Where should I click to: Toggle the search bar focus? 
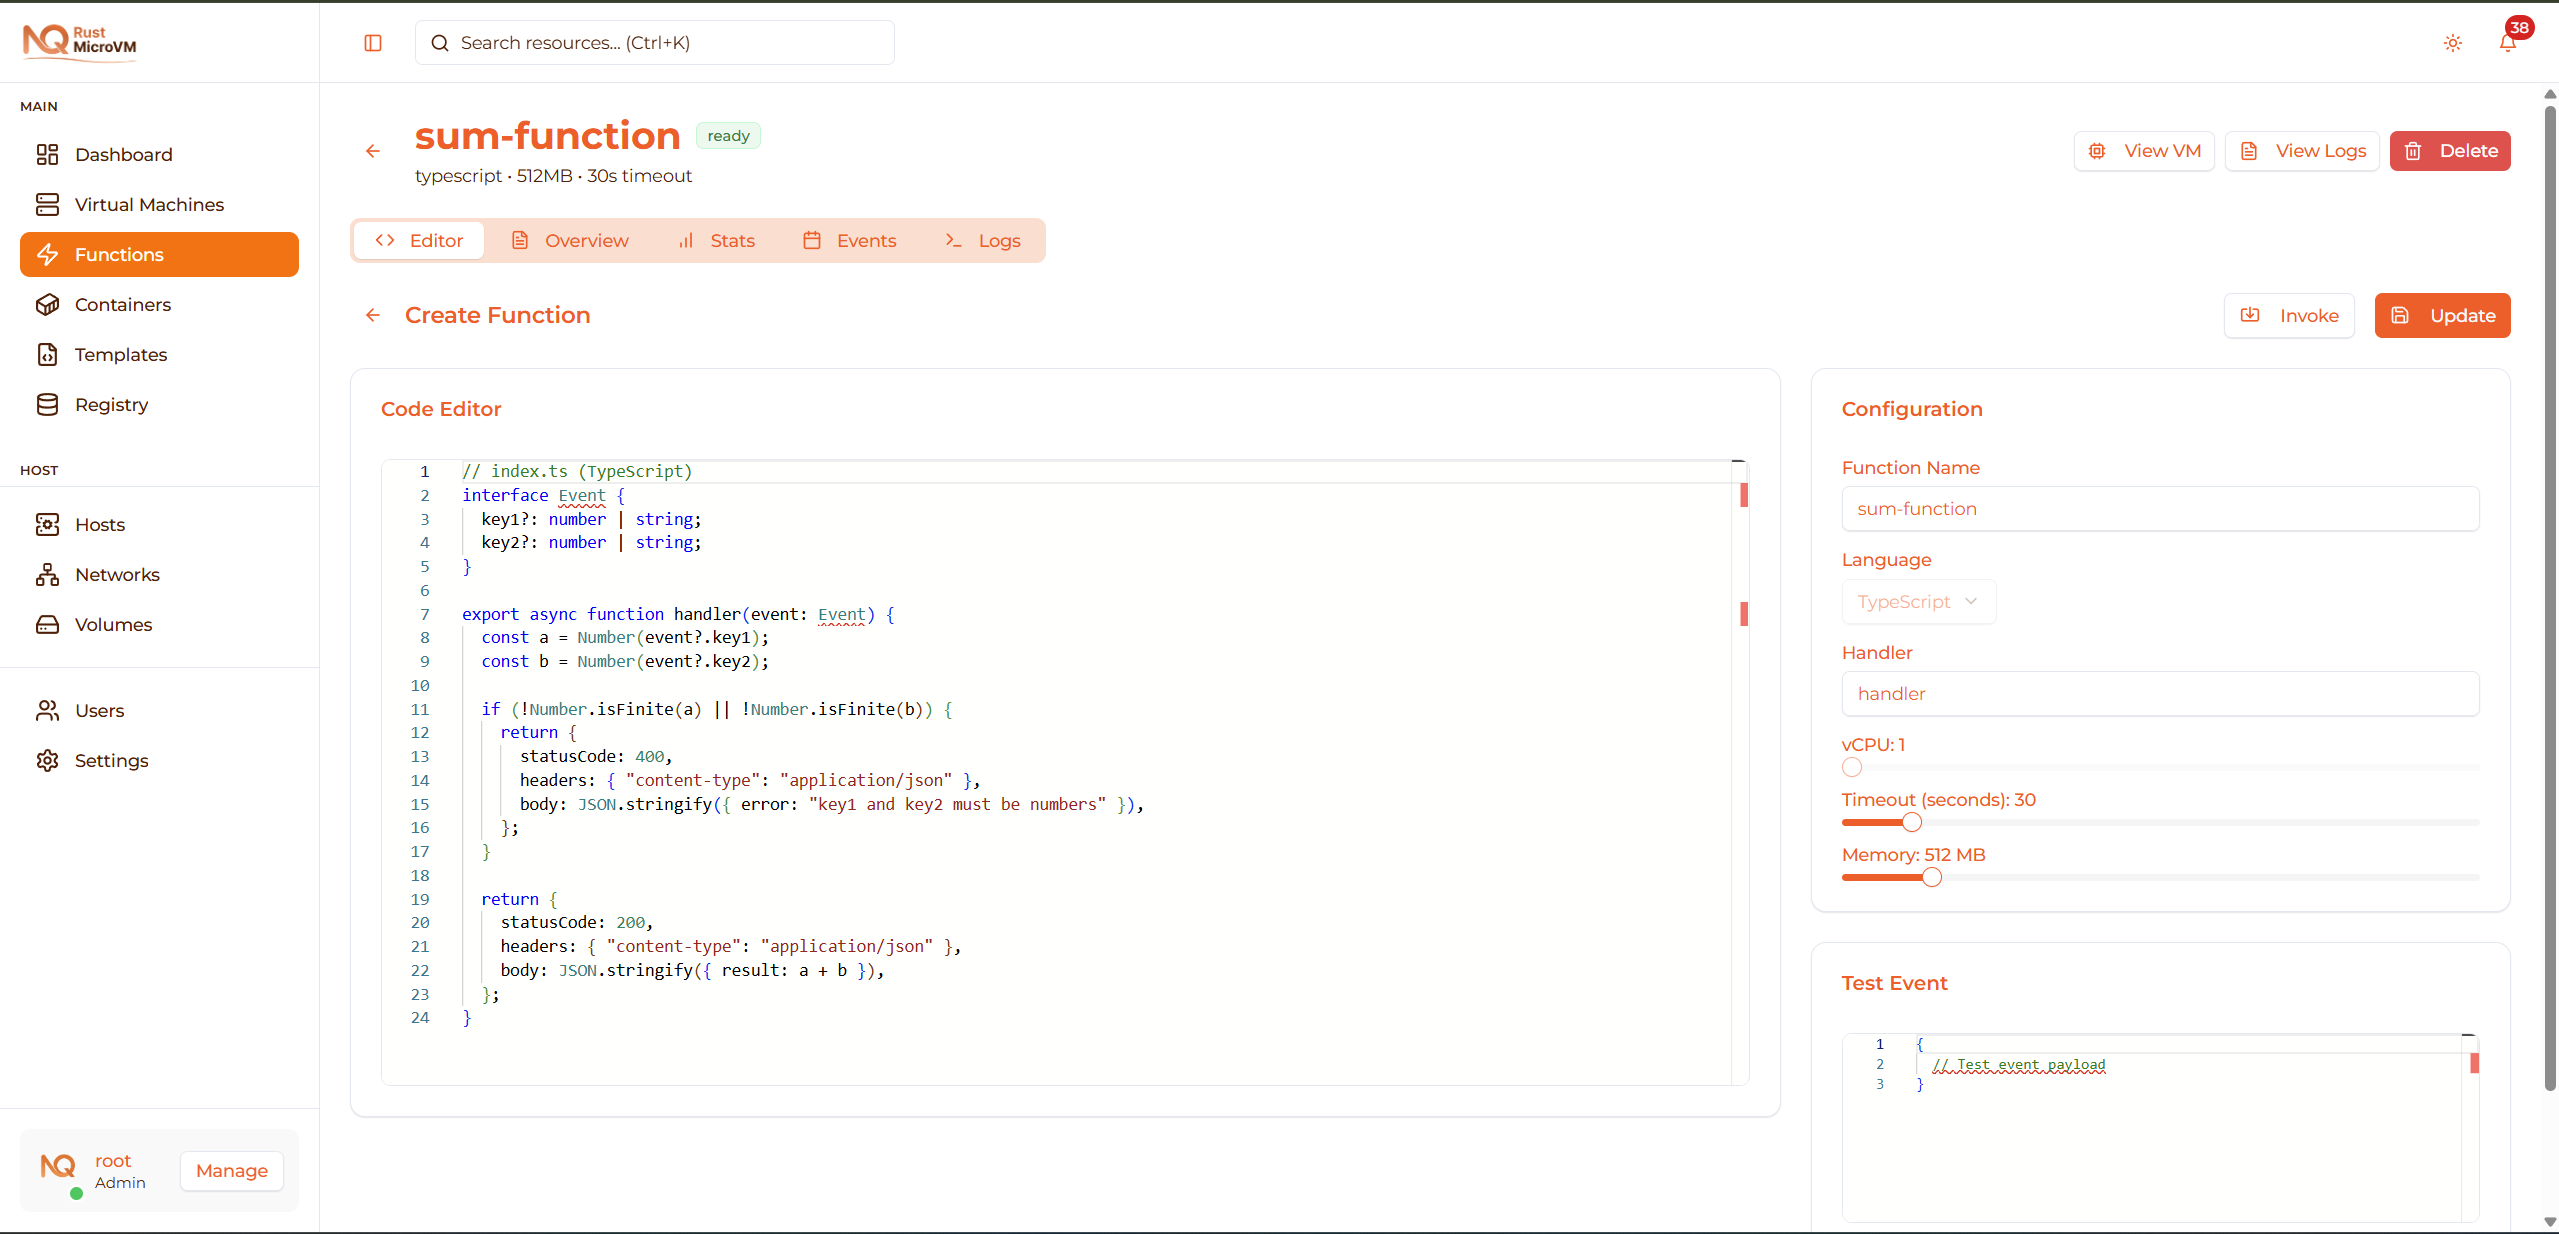654,43
